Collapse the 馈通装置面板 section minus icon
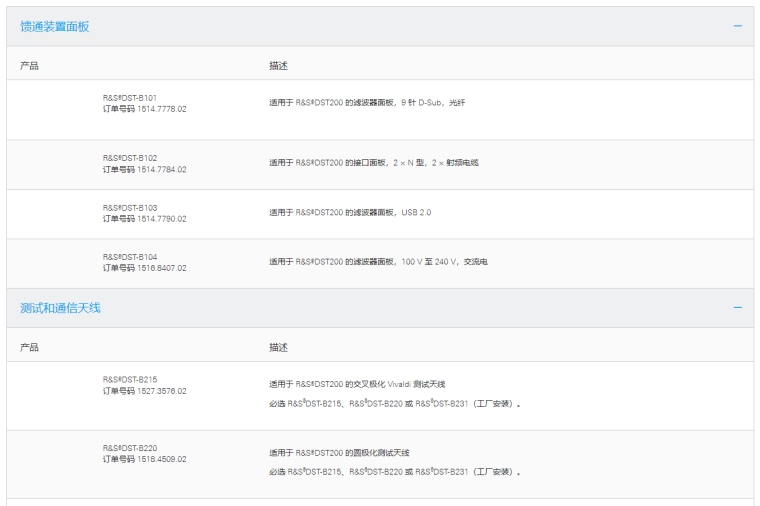Screen dimensions: 760x506 738,26
